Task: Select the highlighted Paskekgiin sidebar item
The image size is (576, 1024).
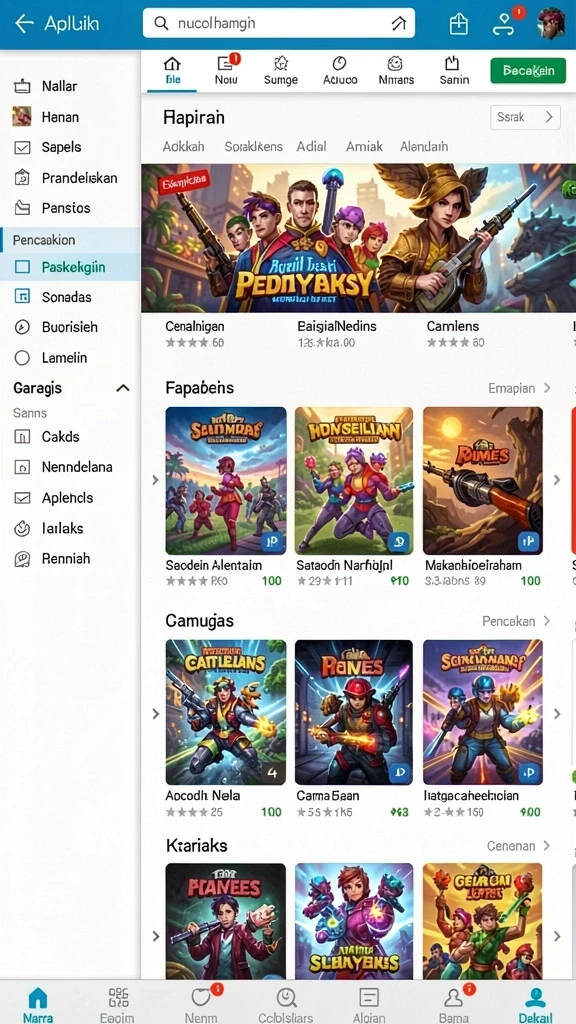Action: [70, 267]
